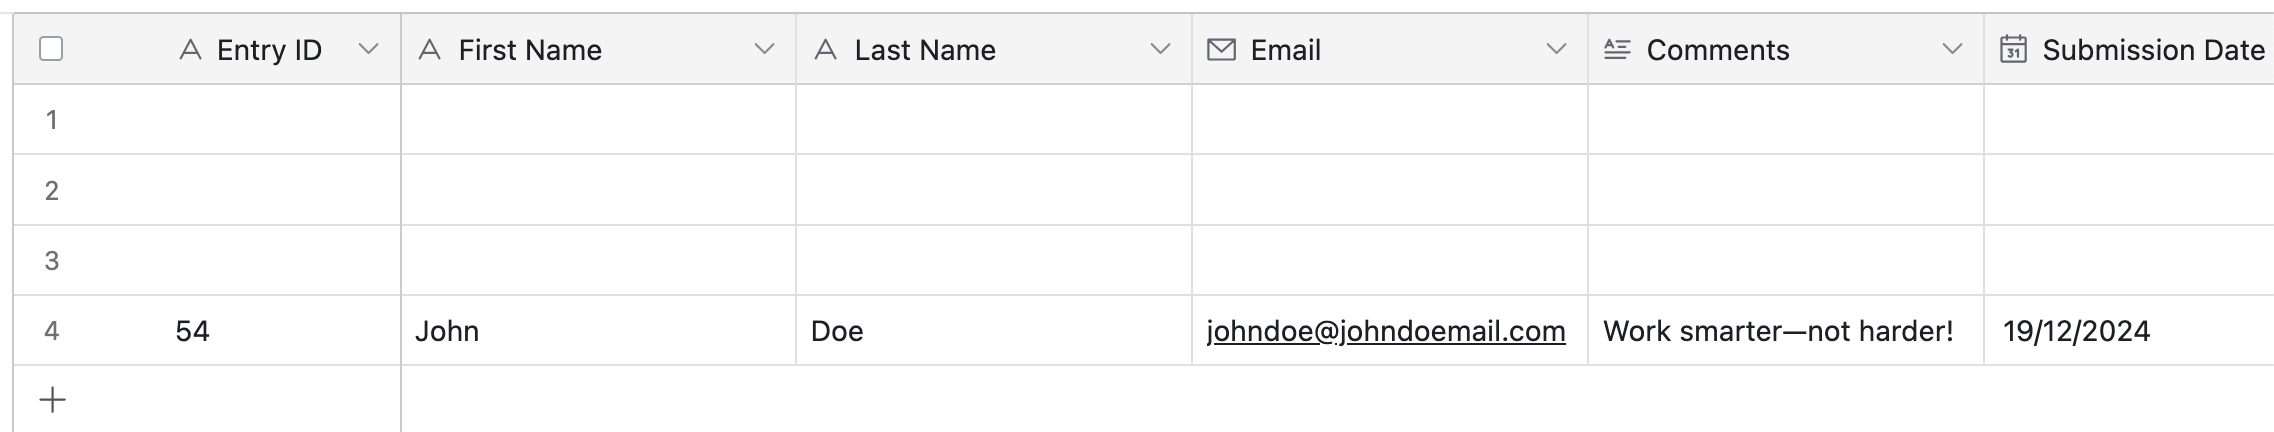Add a new row with plus icon

click(52, 400)
